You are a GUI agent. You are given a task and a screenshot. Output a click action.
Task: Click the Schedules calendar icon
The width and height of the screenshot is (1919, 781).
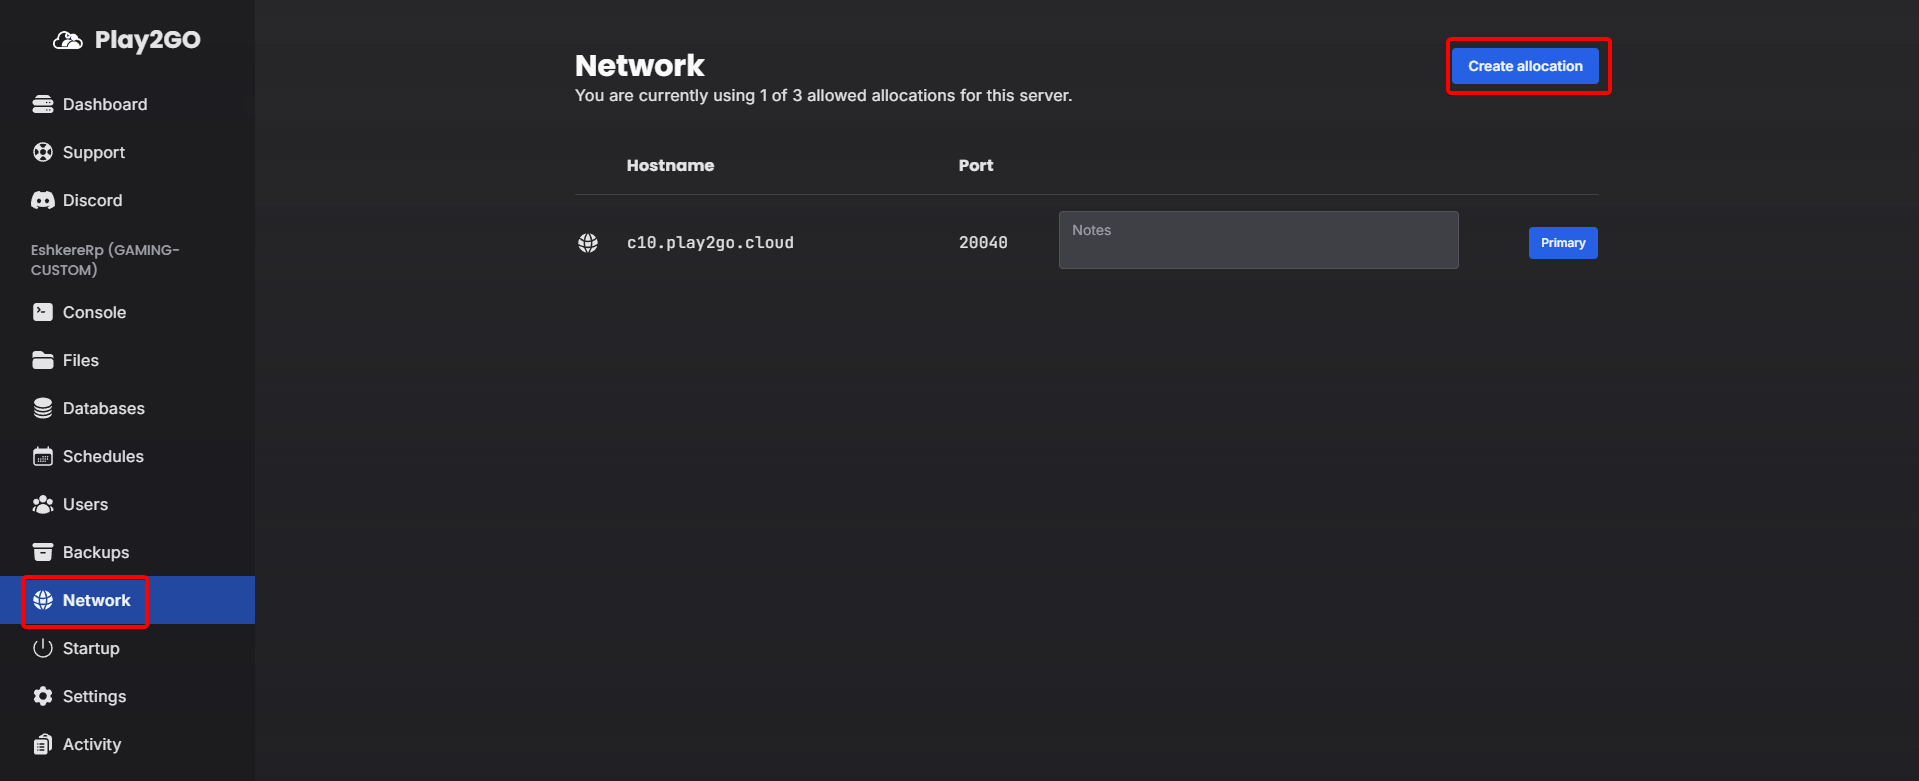tap(43, 456)
